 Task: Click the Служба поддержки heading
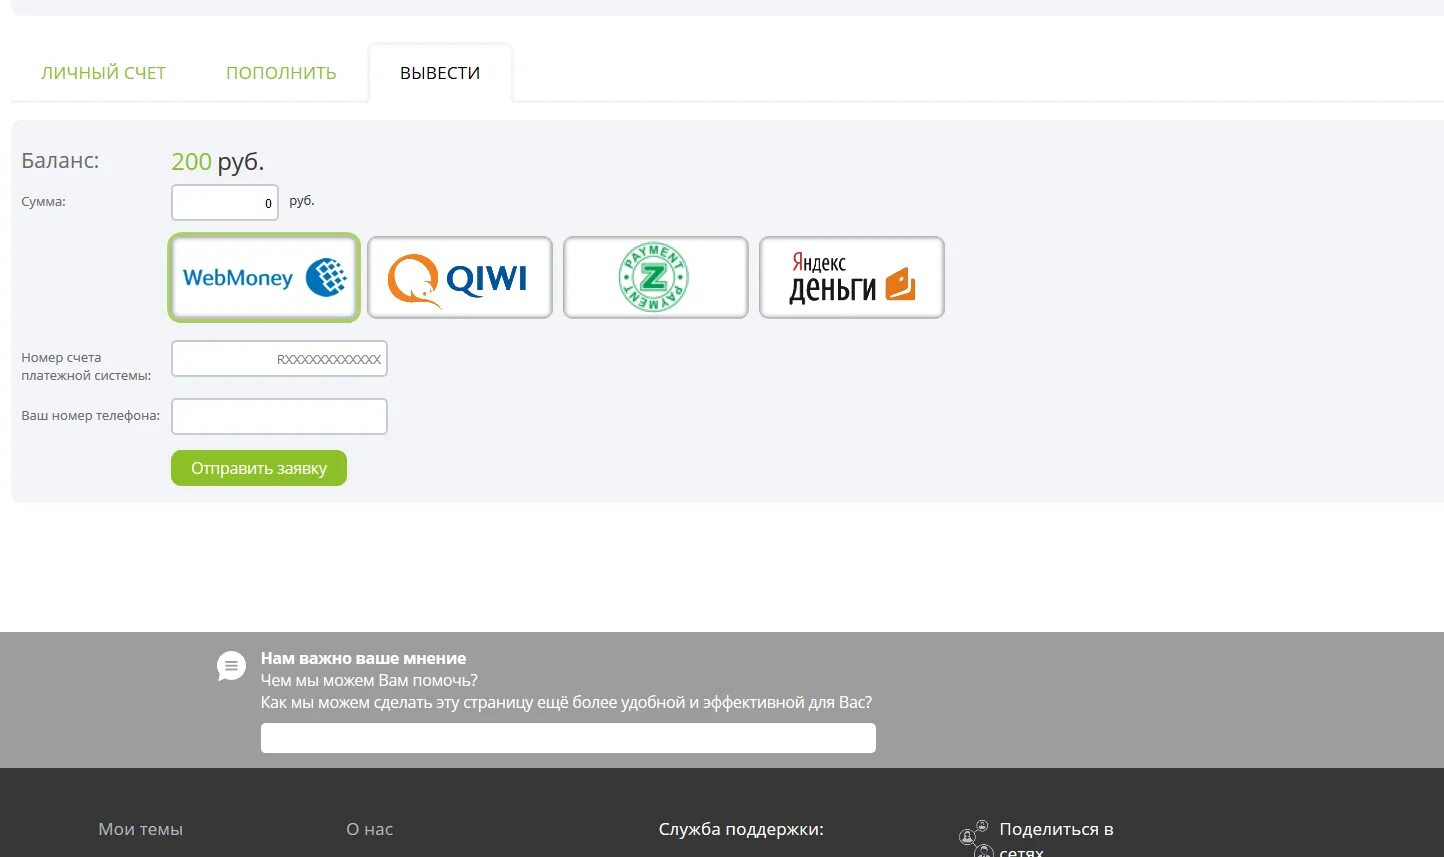pos(741,829)
